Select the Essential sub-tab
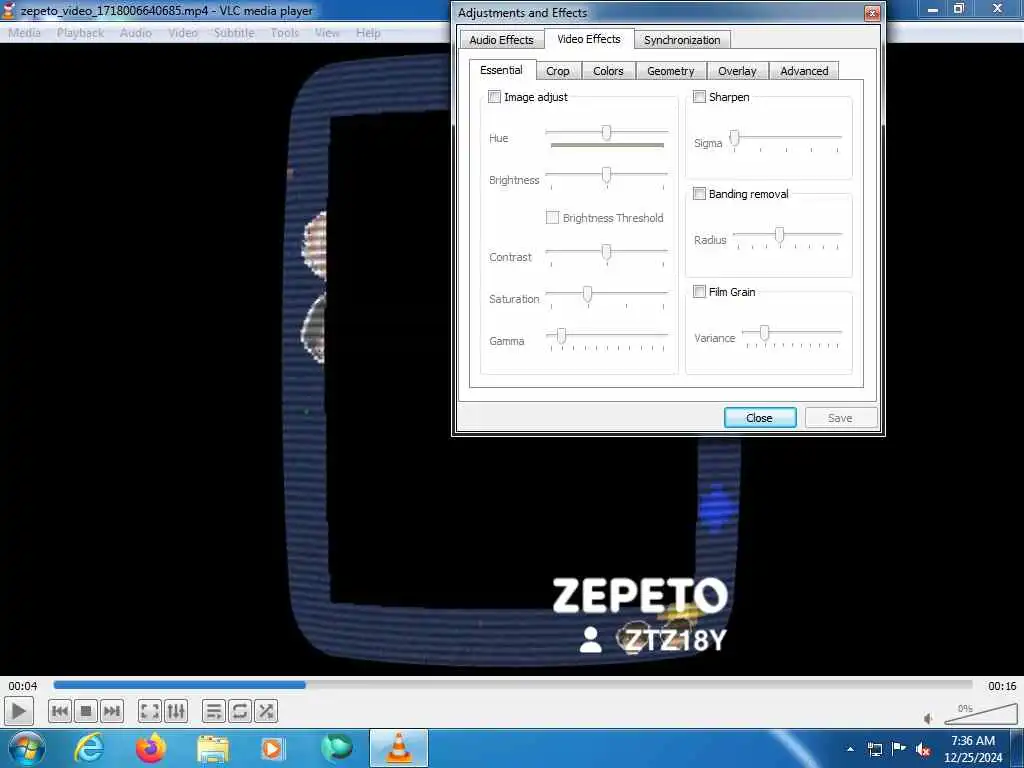Screen dimensions: 1024x768 tap(502, 70)
